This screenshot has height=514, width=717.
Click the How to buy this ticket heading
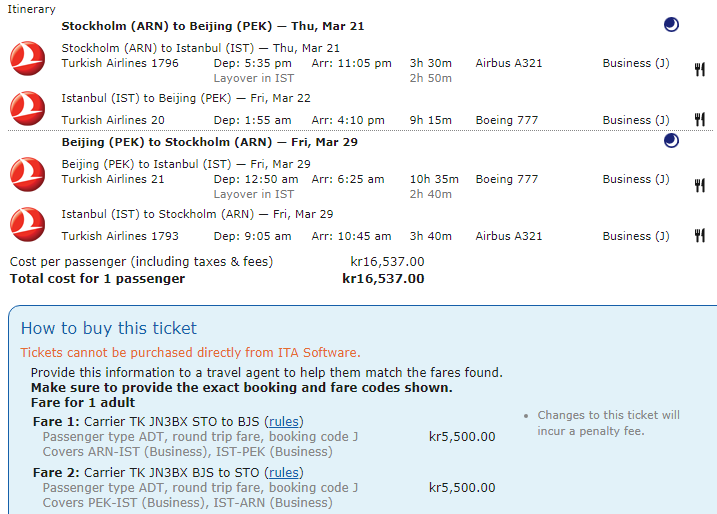(x=109, y=328)
